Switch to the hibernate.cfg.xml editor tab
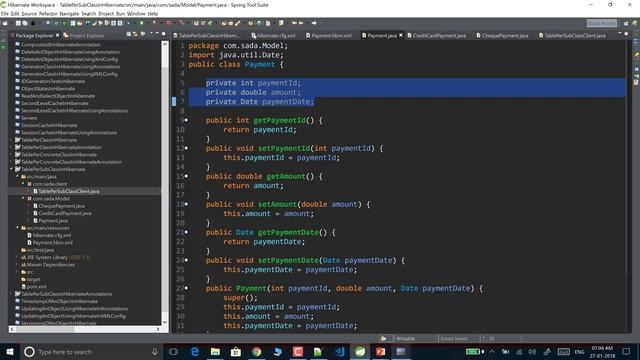Image resolution: width=640 pixels, height=360 pixels. [x=273, y=36]
